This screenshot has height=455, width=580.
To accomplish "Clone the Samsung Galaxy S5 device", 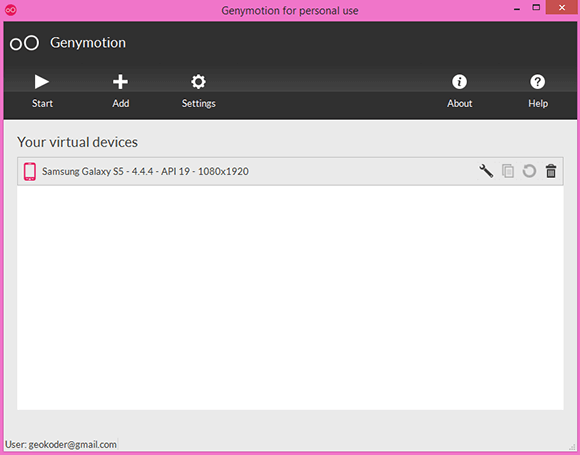I will (508, 171).
